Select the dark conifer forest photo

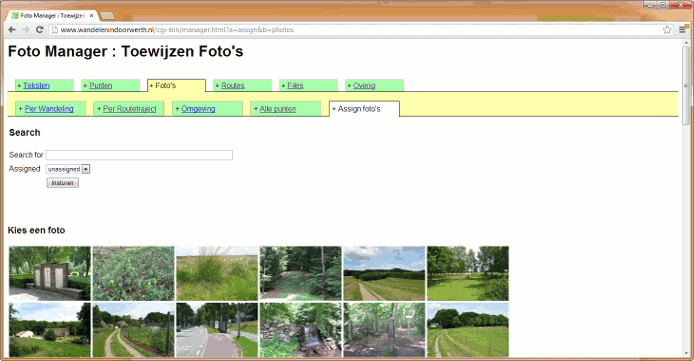point(301,273)
